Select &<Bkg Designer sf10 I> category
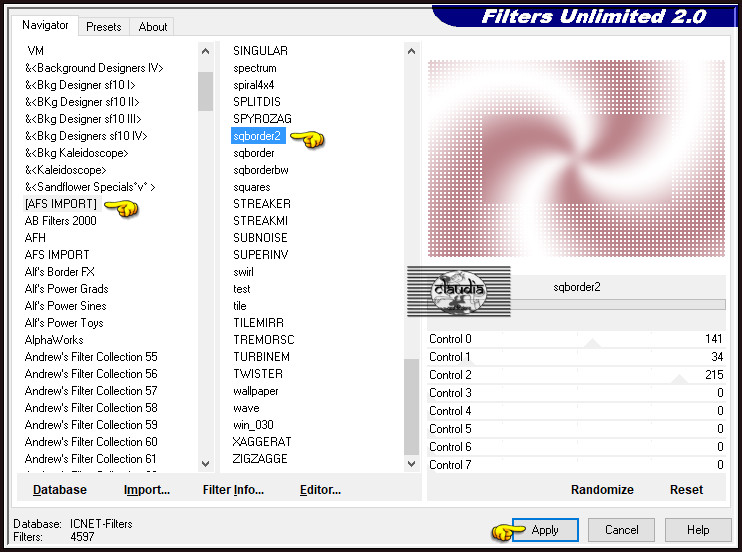This screenshot has width=742, height=552. (80, 85)
